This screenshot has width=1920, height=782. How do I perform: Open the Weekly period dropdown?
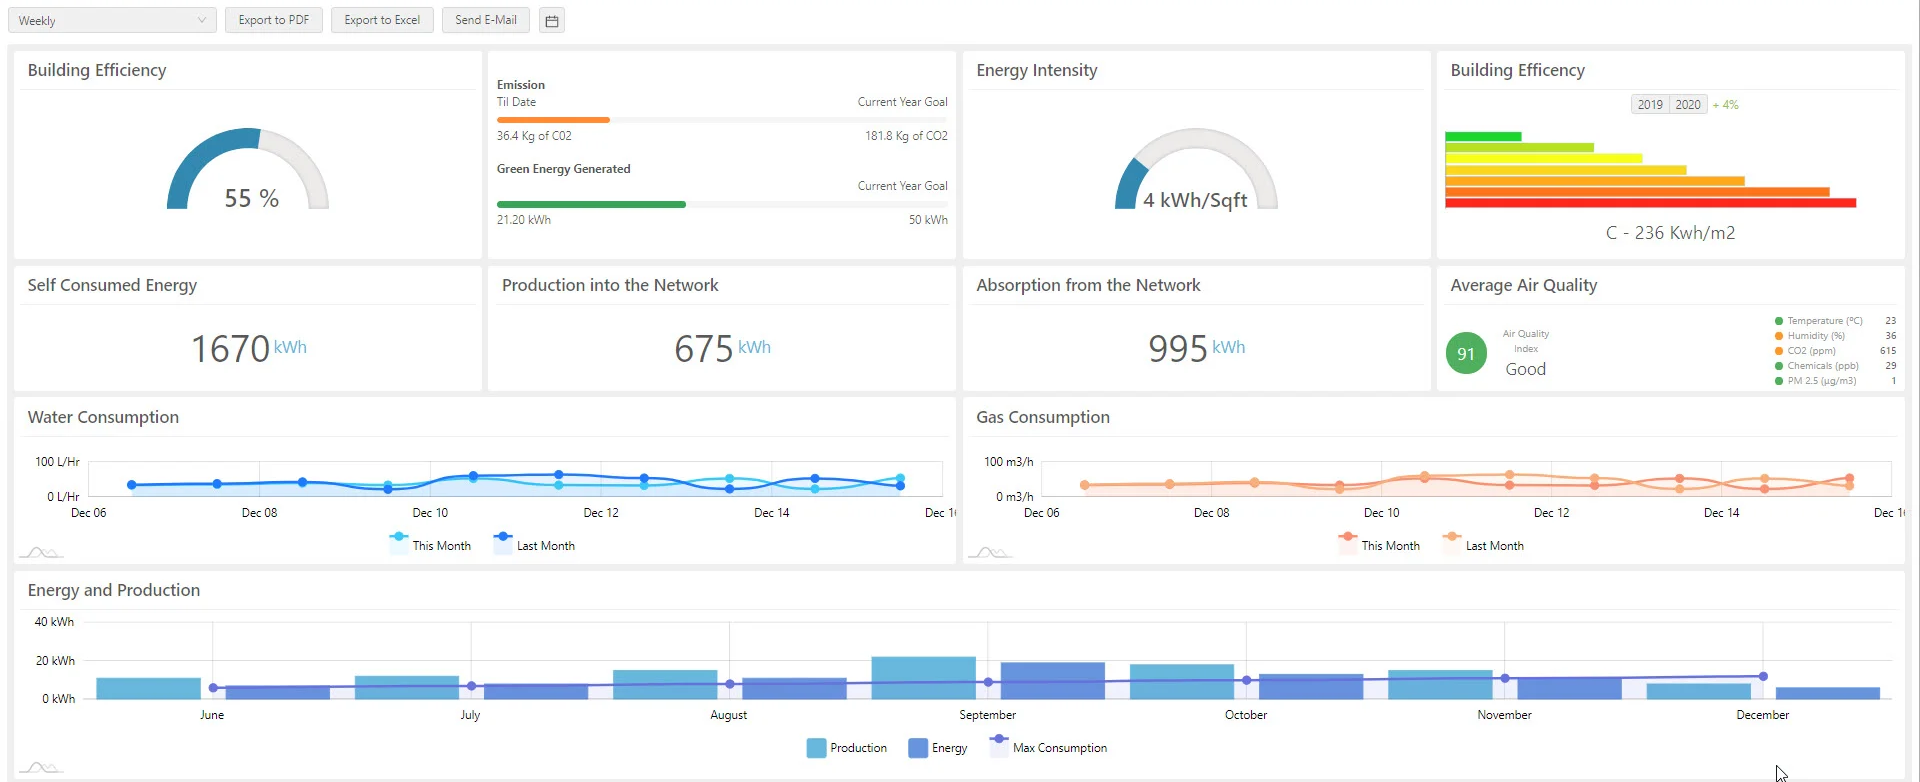pos(112,20)
